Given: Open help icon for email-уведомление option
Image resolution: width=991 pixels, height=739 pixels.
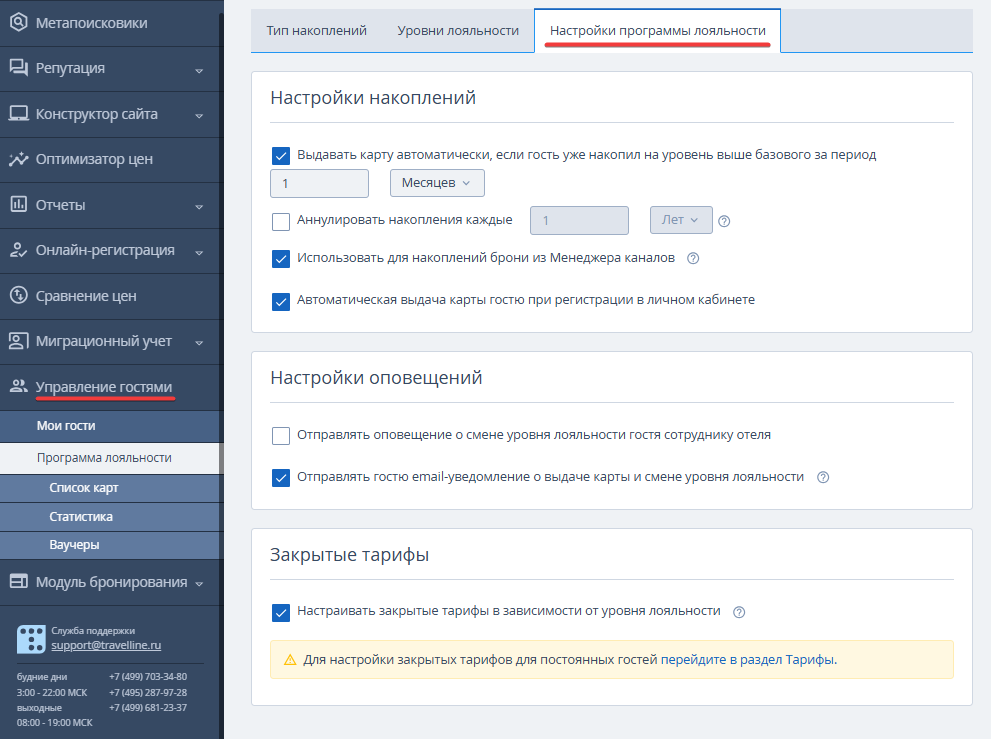Looking at the screenshot, I should coord(823,477).
